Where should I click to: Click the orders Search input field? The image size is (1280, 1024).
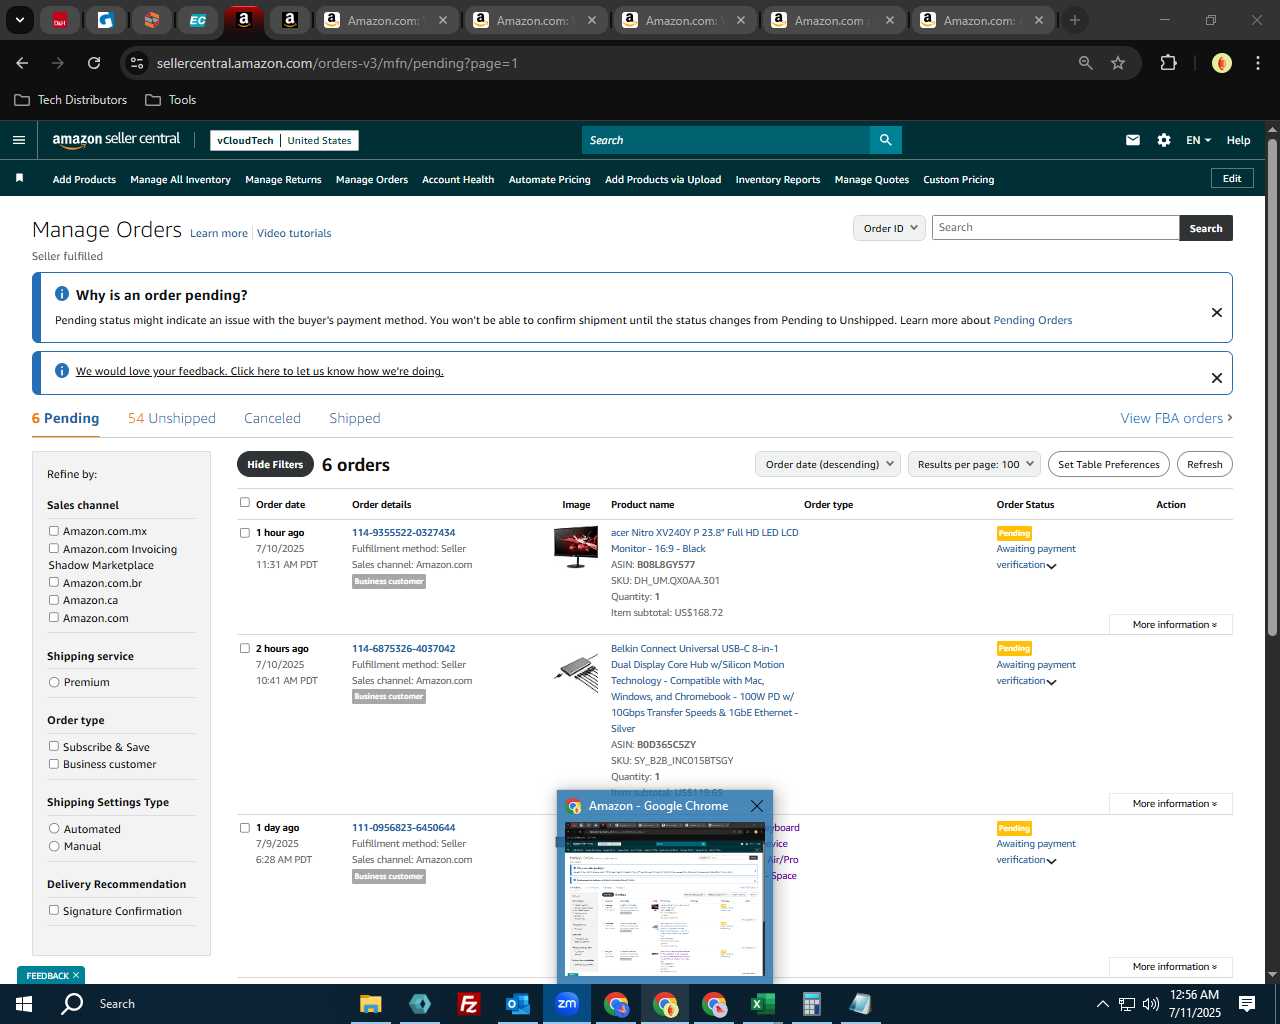pos(1055,228)
